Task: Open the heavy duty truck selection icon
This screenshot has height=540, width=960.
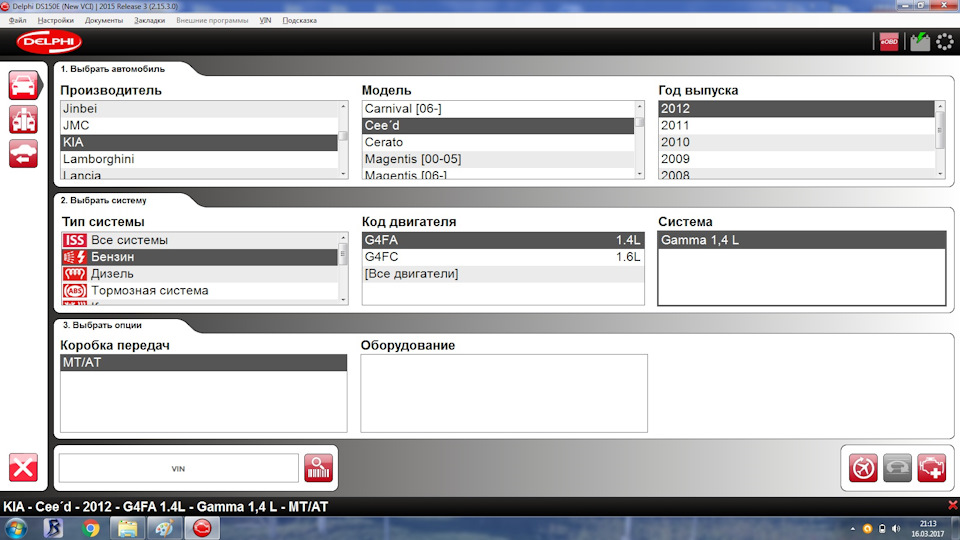Action: 23,119
